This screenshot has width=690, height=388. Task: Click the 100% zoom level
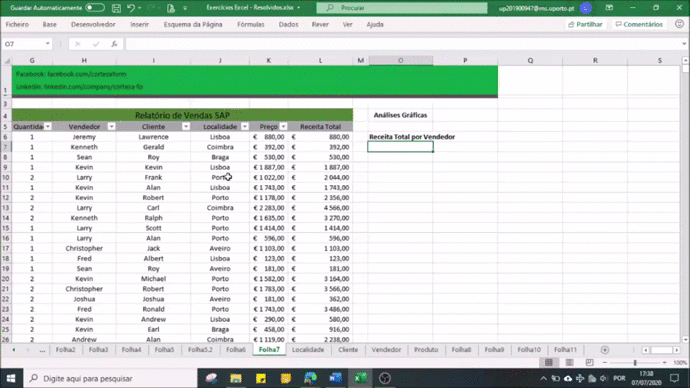(680, 362)
